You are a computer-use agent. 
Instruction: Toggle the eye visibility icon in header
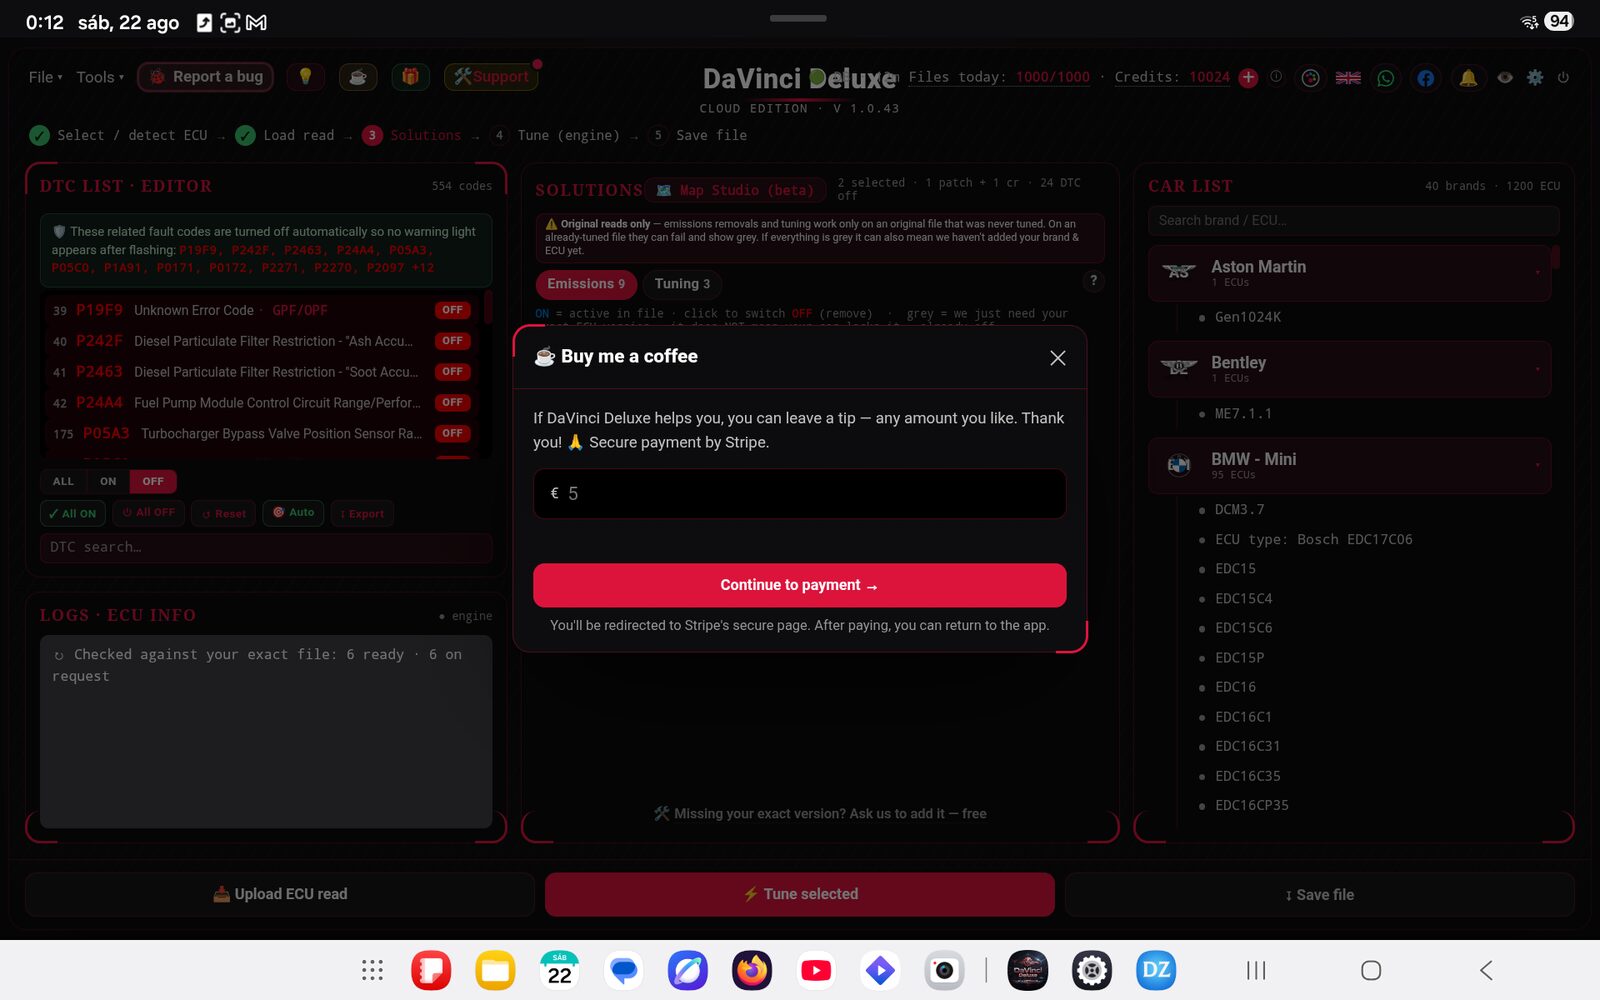1505,77
